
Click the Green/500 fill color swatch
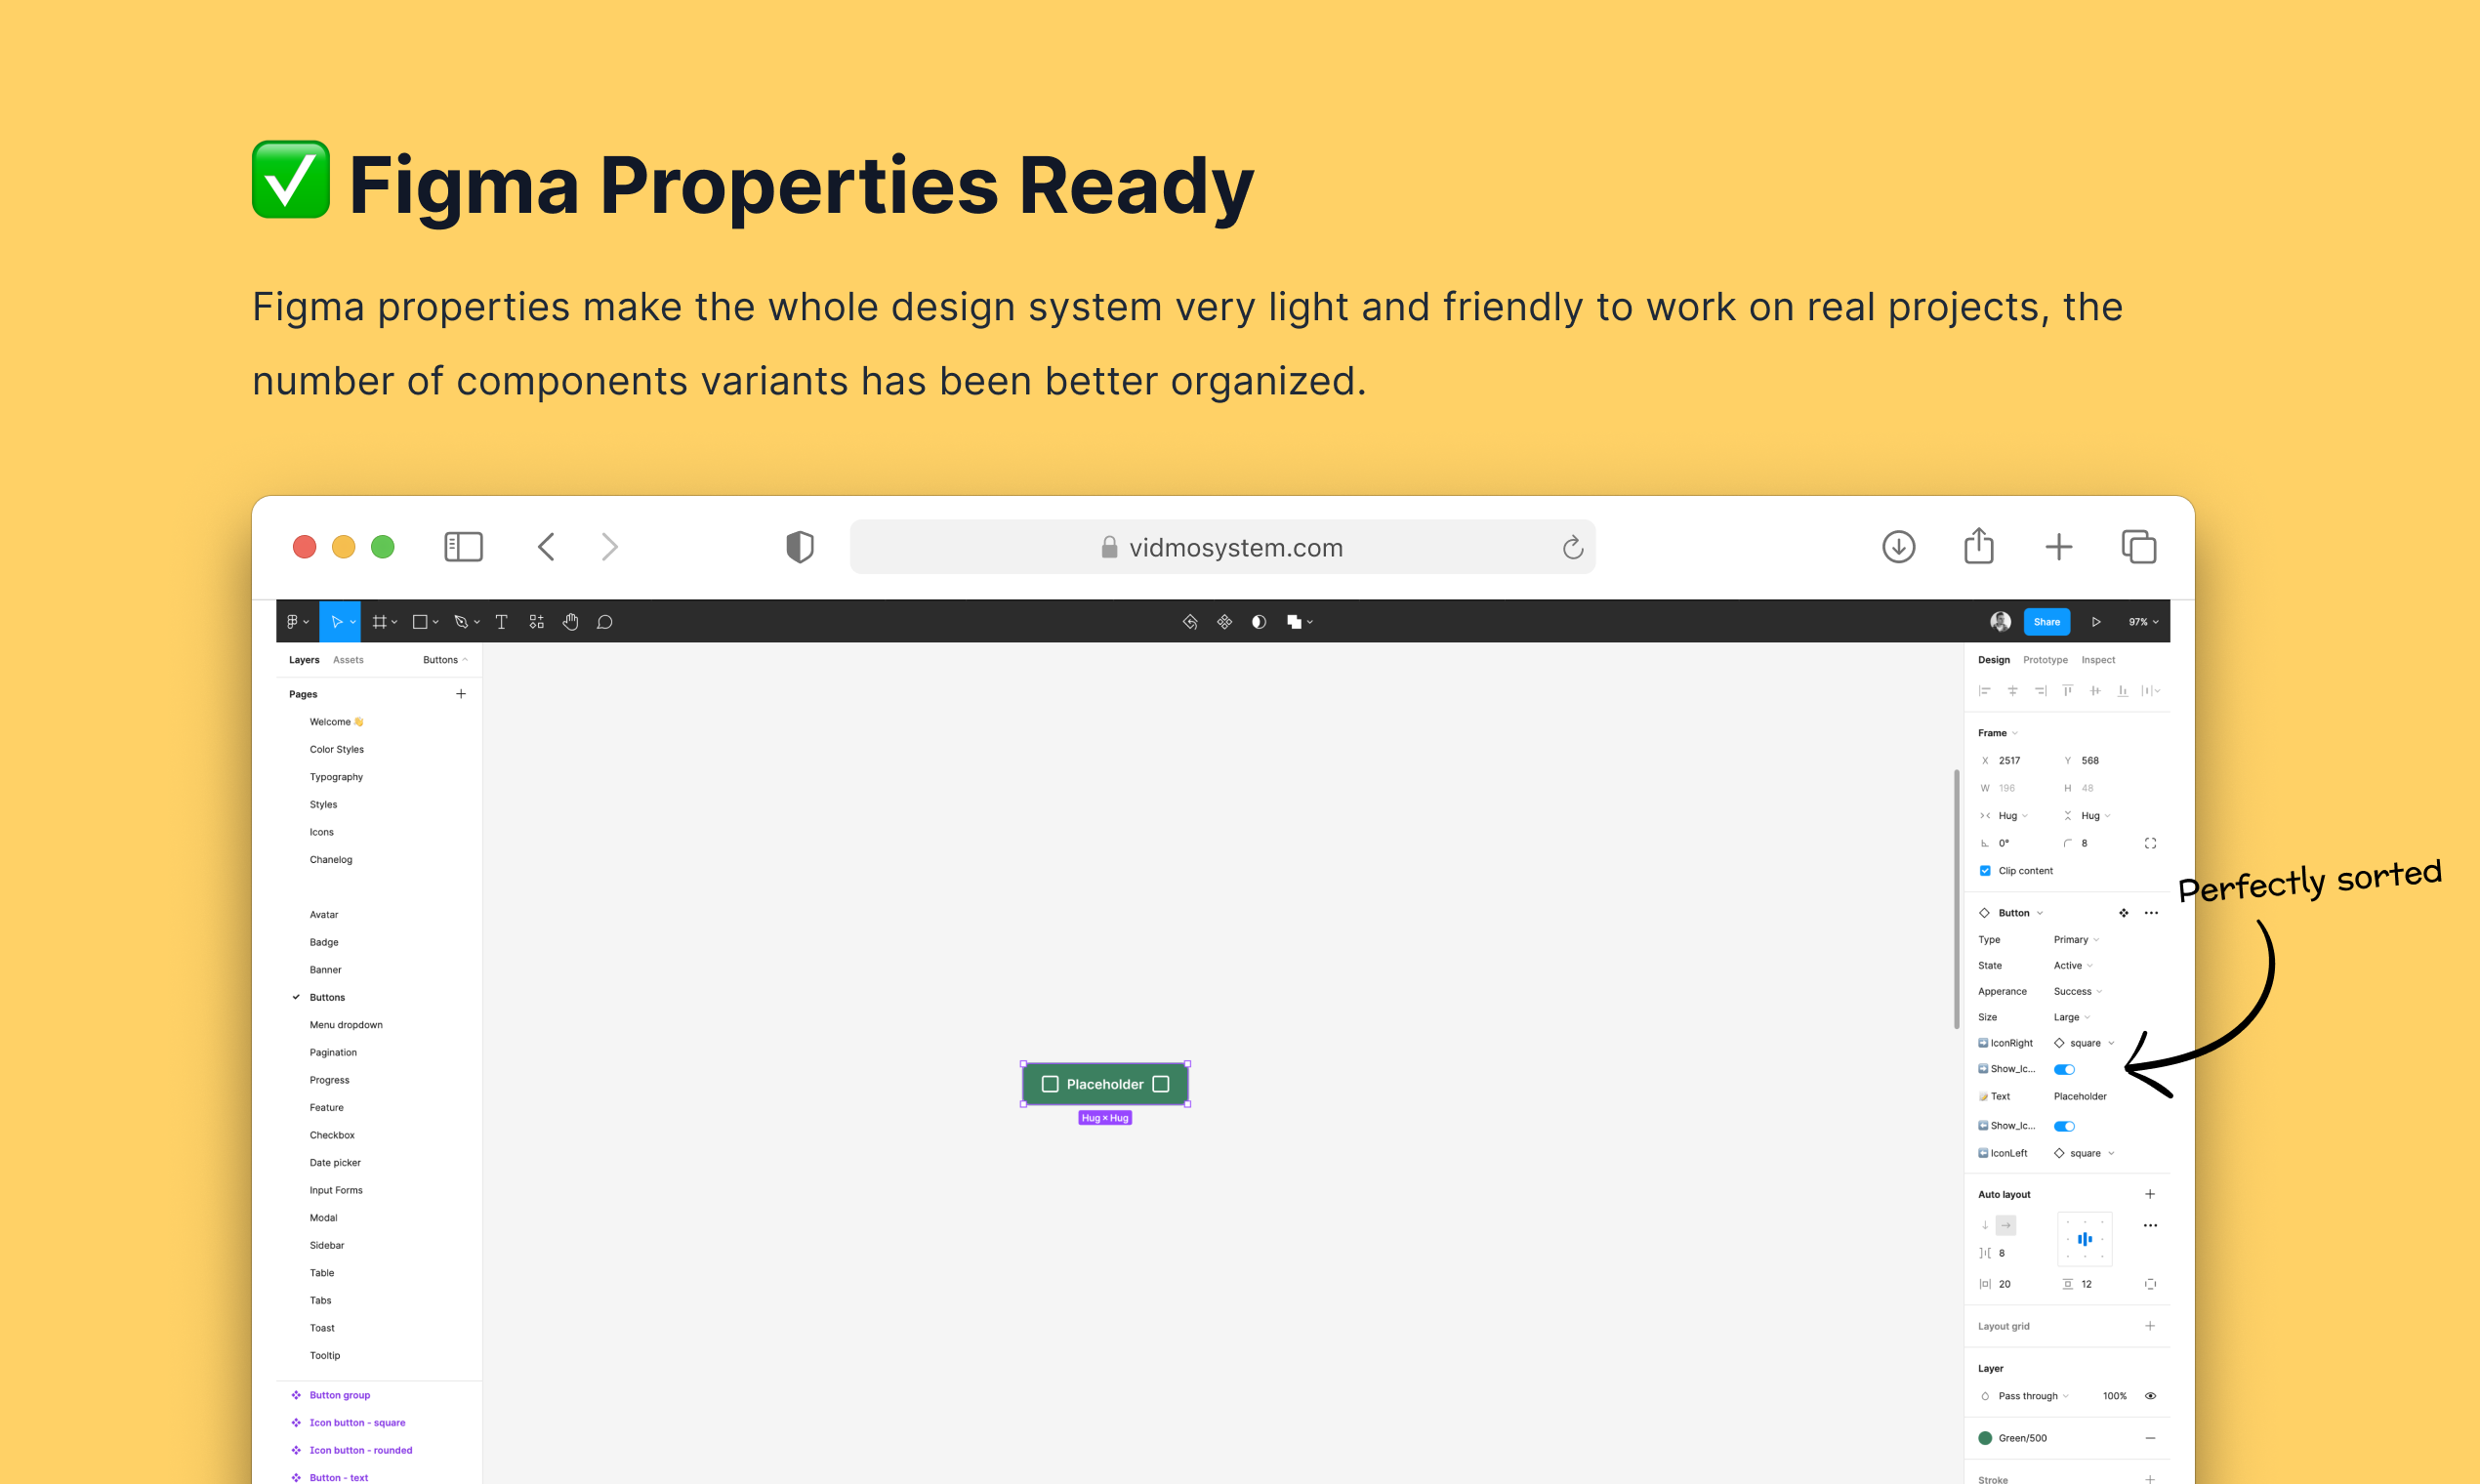pos(1985,1438)
